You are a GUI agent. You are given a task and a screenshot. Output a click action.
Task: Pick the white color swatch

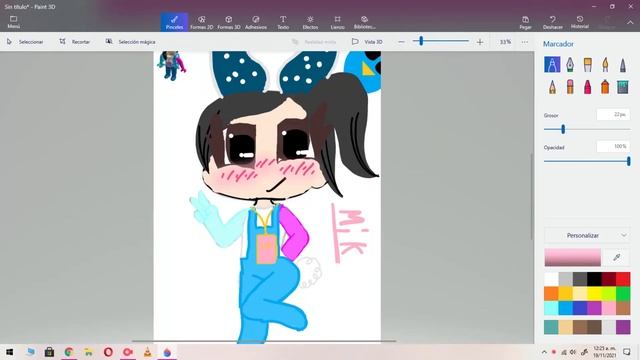tap(551, 279)
